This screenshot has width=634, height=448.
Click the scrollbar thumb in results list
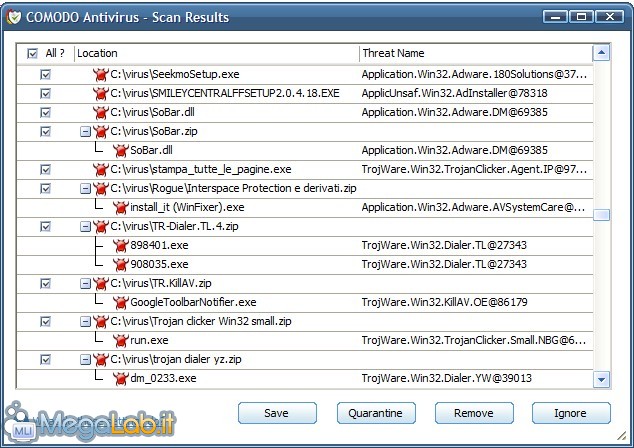tap(602, 215)
